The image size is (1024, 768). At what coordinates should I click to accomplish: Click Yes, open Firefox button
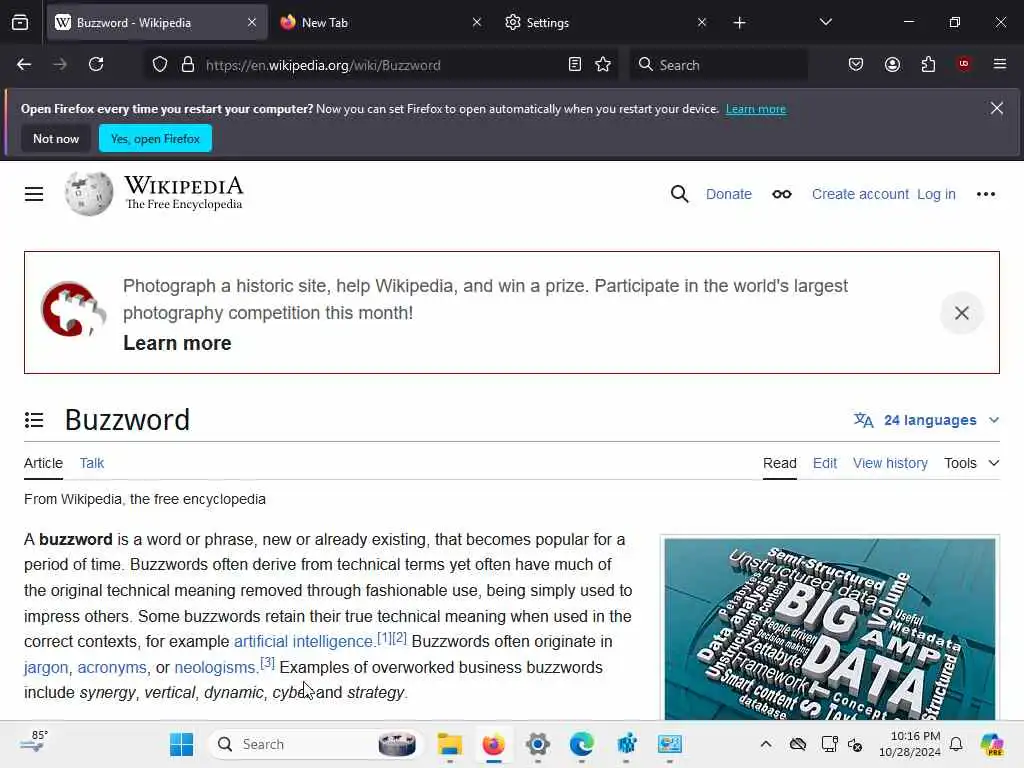click(155, 138)
